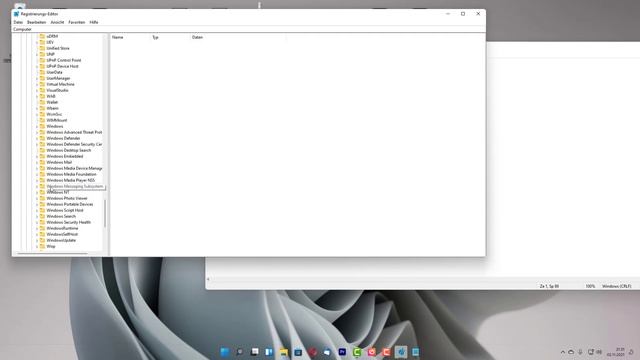Image resolution: width=640 pixels, height=360 pixels.
Task: Select the Windows Desktop Search key
Action: [x=69, y=150]
